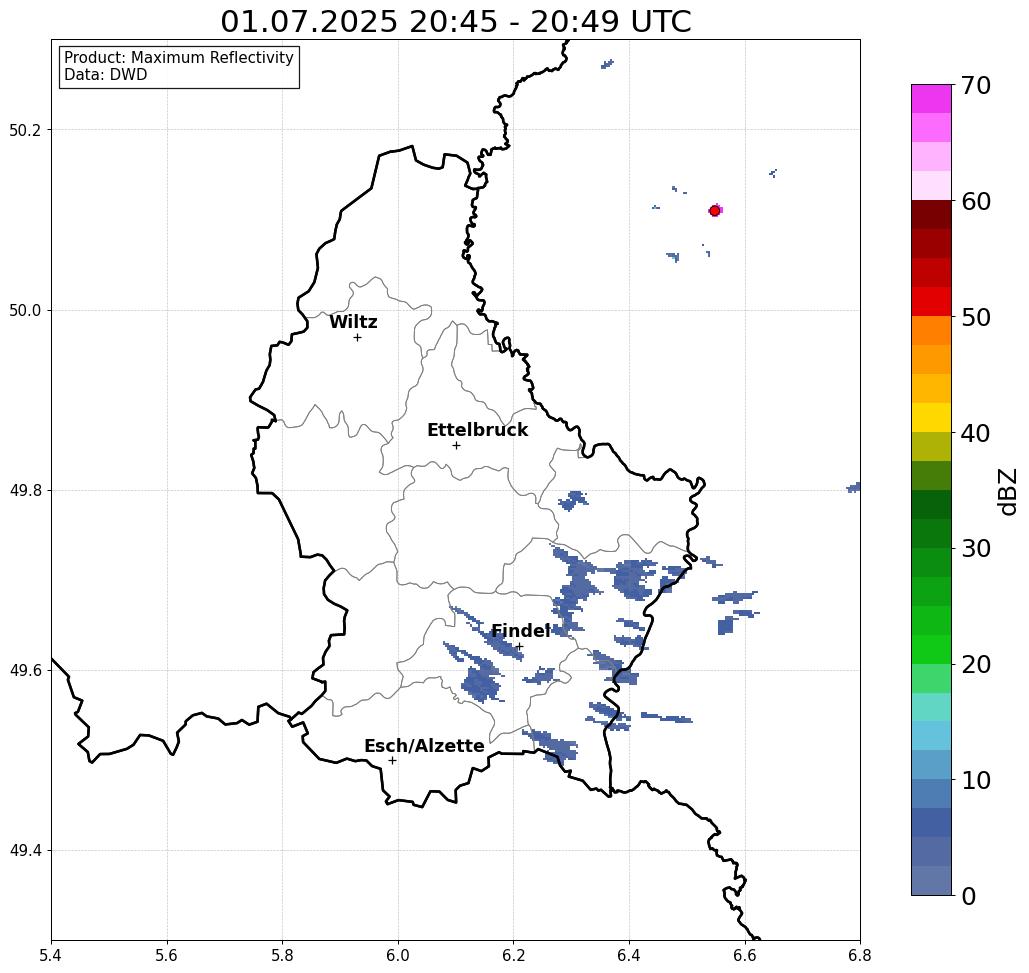Pick the dark green colorbar segment near 30

pyautogui.click(x=931, y=533)
